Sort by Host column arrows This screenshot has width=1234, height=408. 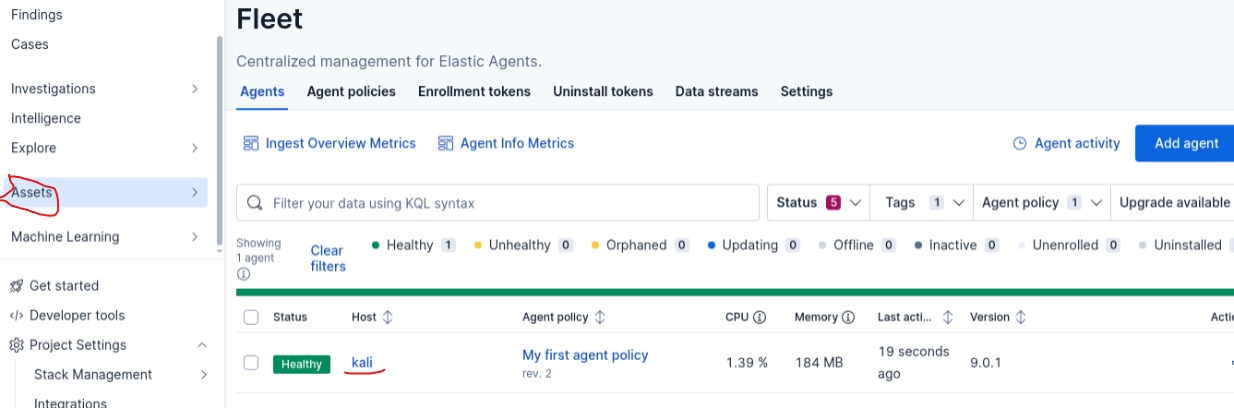tap(388, 317)
